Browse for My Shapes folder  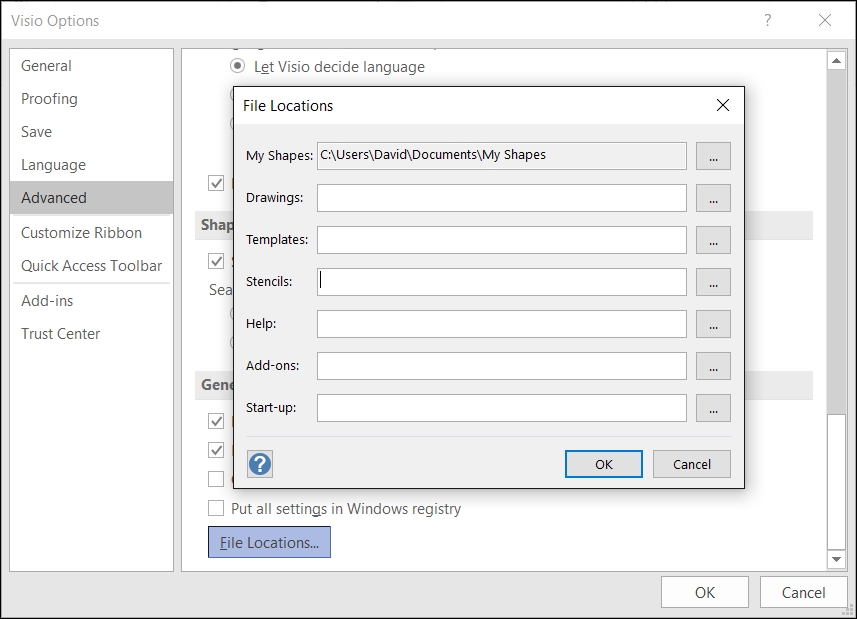[713, 156]
